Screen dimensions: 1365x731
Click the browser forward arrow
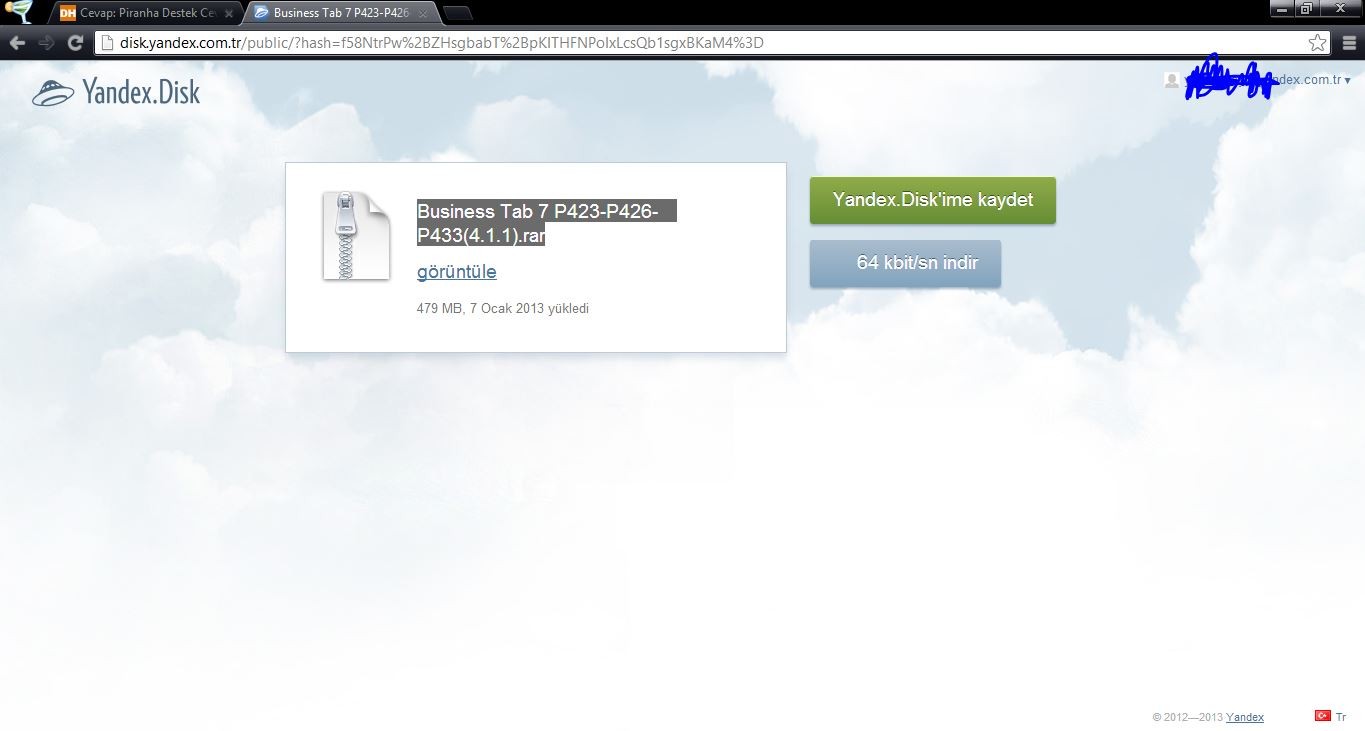tap(46, 43)
